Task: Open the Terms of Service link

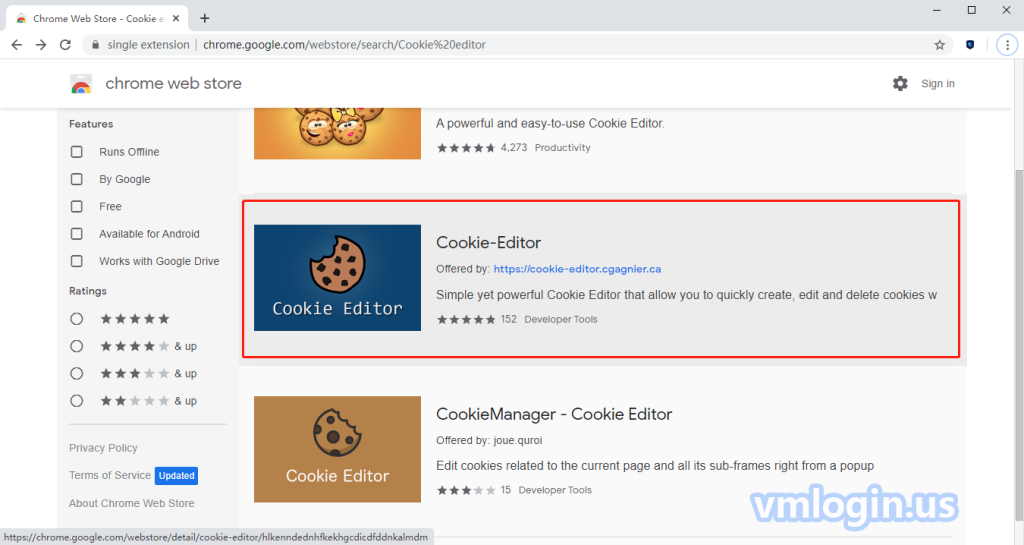Action: (x=110, y=475)
